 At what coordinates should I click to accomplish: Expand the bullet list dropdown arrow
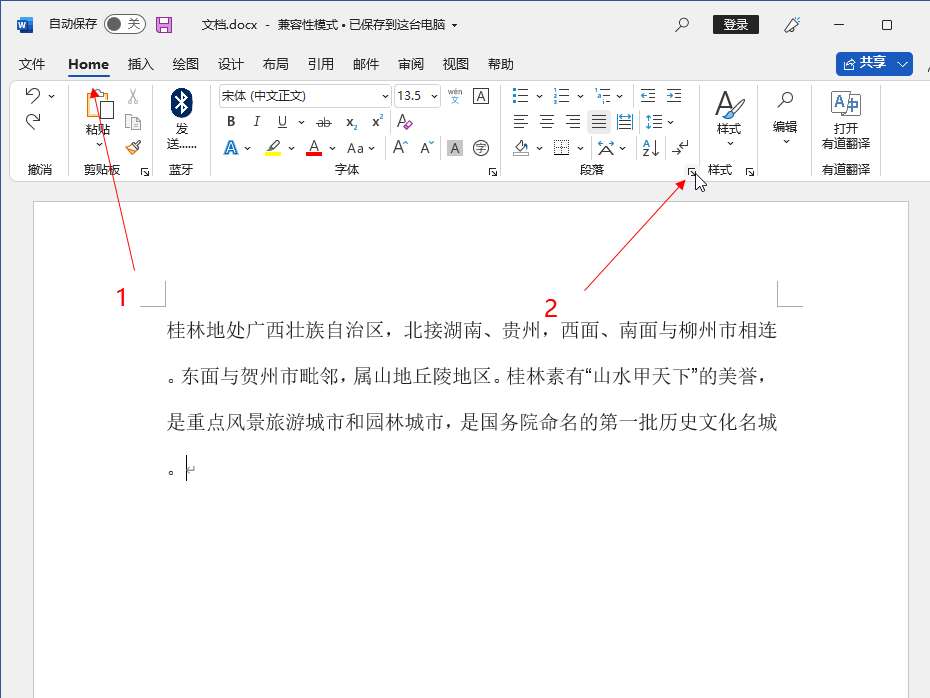[539, 96]
